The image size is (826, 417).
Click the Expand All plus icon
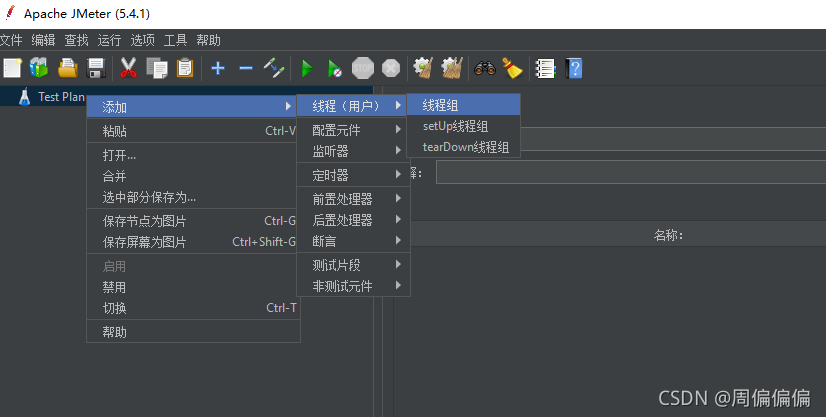pos(218,68)
